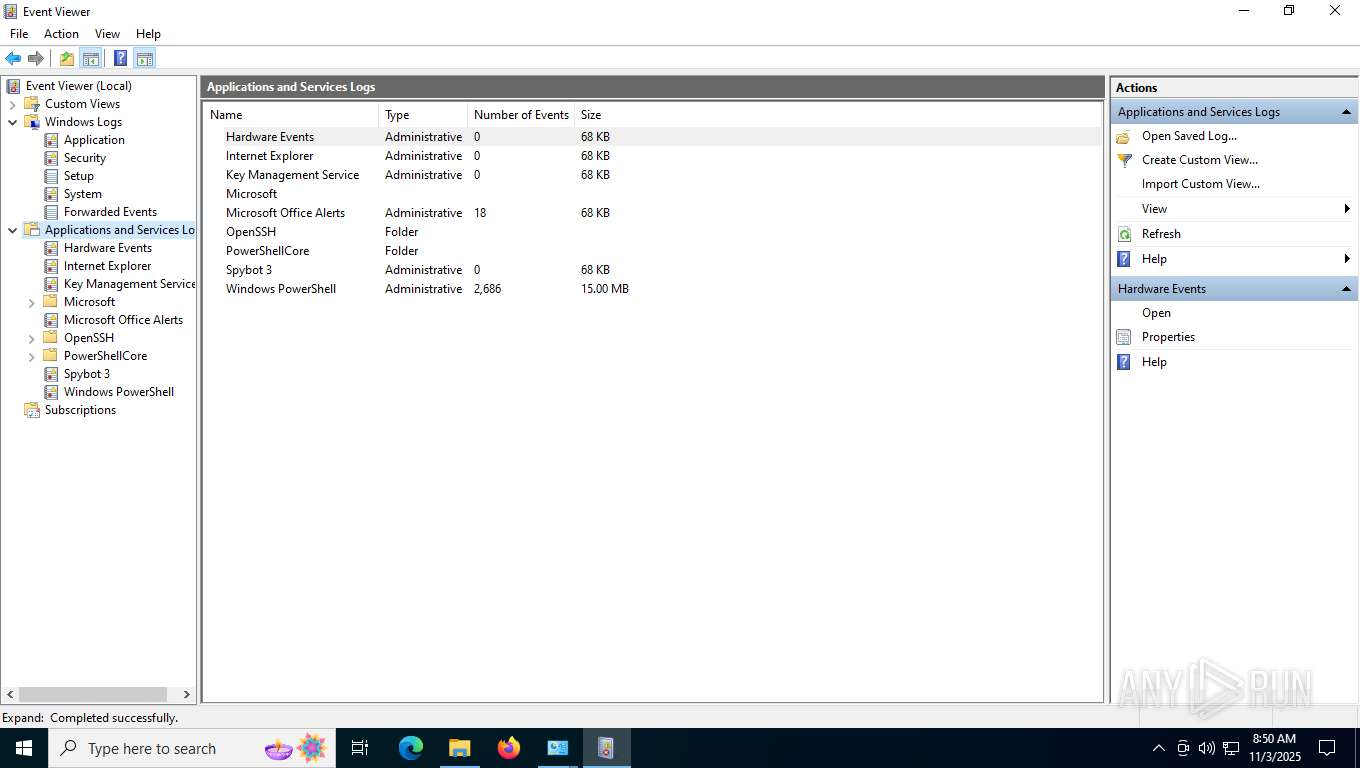Sort by Number of Events column header
Image resolution: width=1360 pixels, height=768 pixels.
[x=521, y=115]
